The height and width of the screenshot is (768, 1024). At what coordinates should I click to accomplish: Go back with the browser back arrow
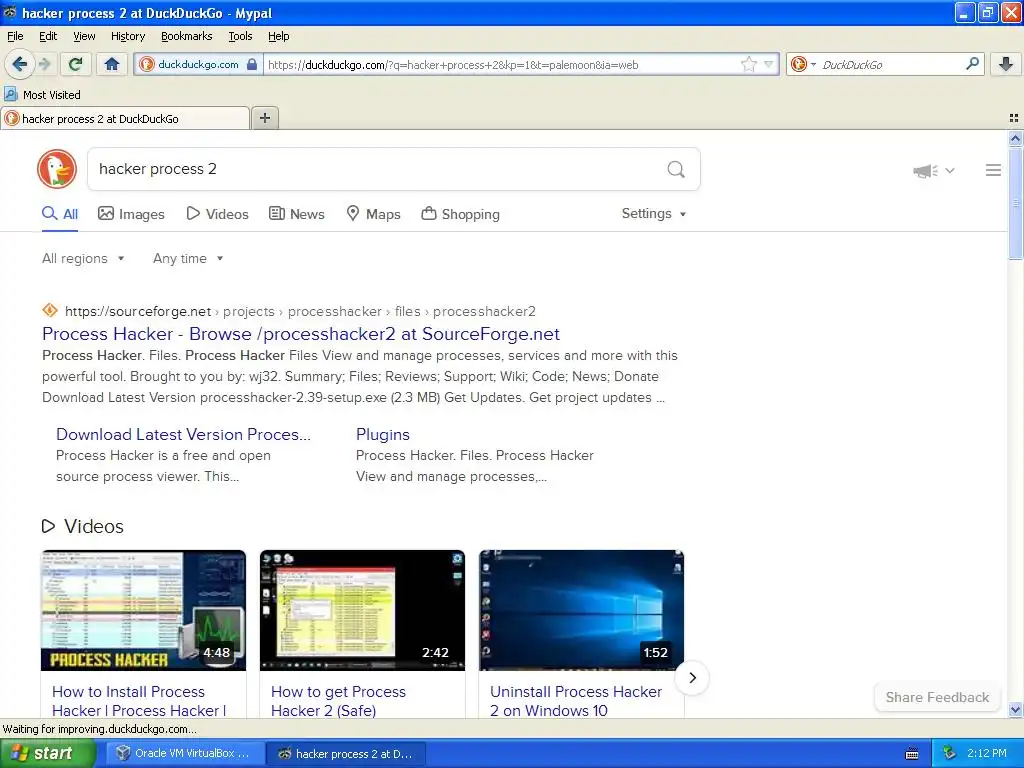(x=19, y=64)
